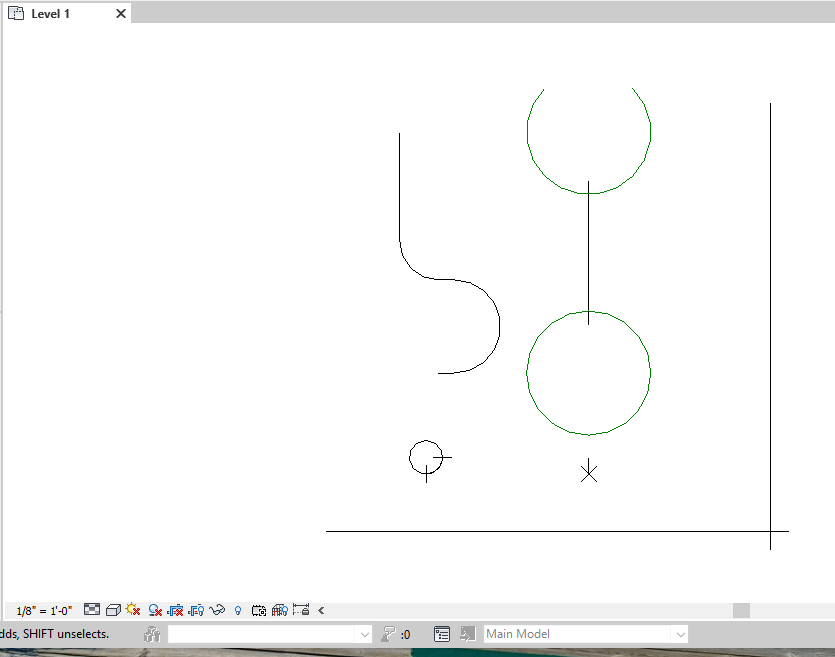Change the Detail Level setting
The width and height of the screenshot is (835, 657).
pyautogui.click(x=91, y=610)
